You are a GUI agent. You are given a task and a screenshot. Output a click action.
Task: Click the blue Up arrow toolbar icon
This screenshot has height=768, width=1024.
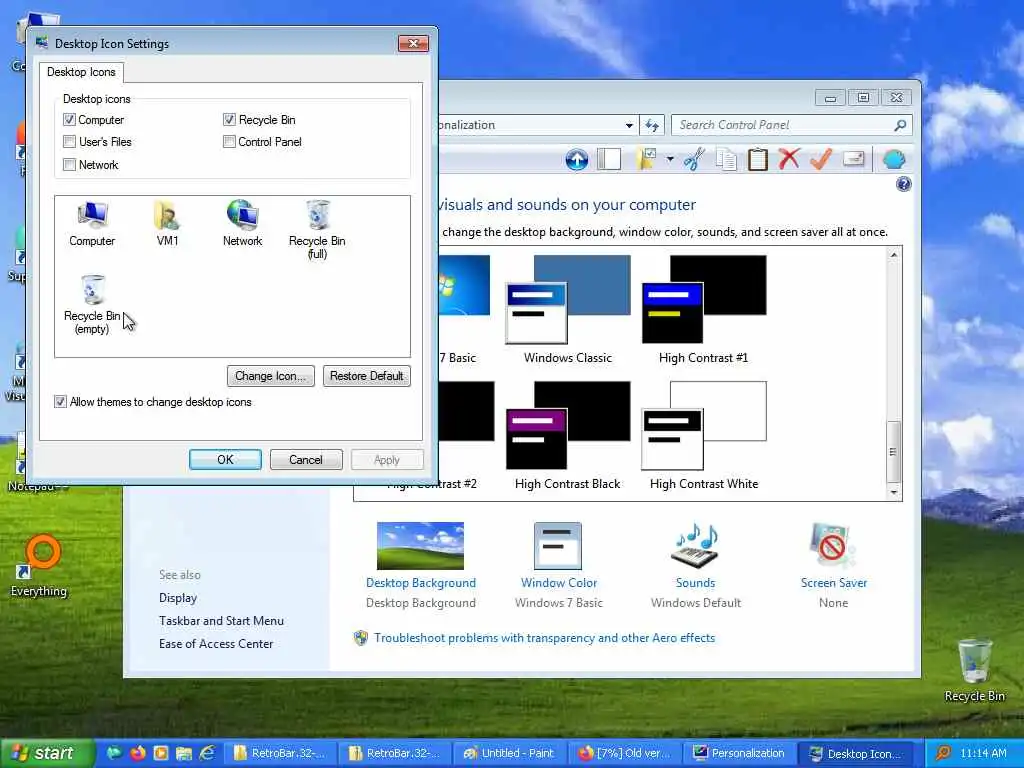pyautogui.click(x=577, y=159)
